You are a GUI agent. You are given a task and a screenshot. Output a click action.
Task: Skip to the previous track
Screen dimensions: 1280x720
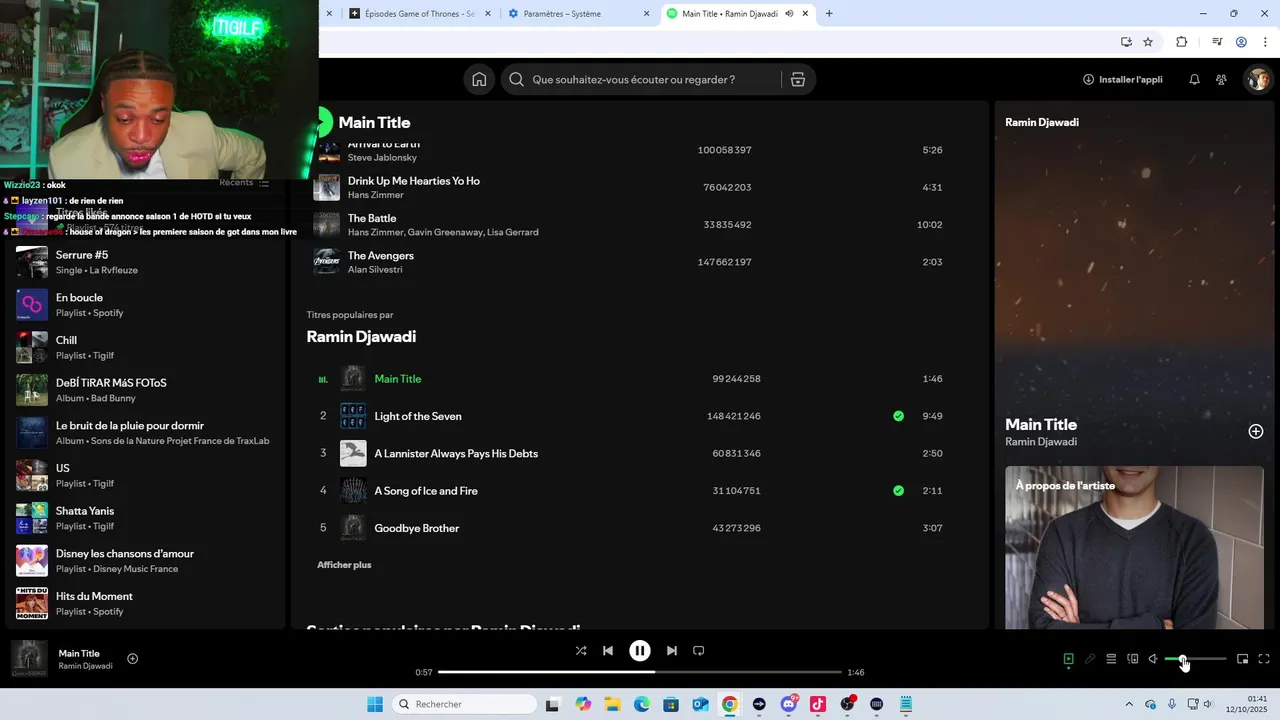pos(608,651)
